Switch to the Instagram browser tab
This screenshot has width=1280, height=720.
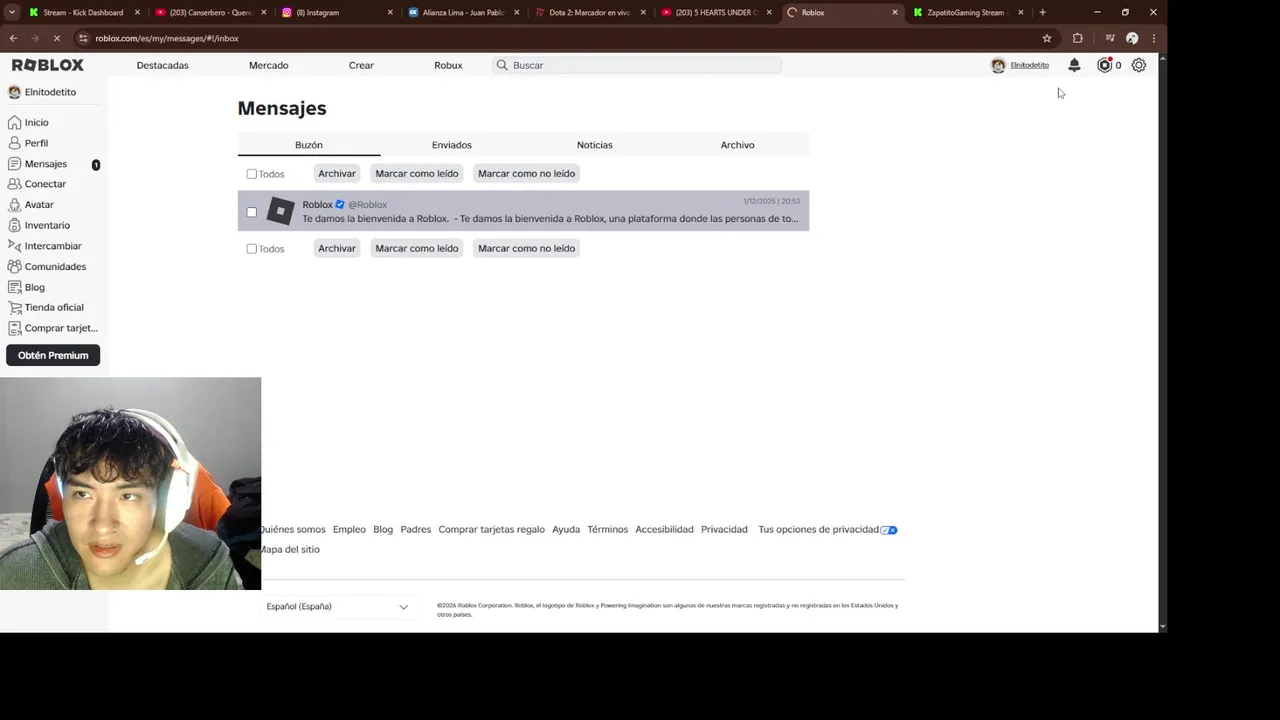(336, 12)
